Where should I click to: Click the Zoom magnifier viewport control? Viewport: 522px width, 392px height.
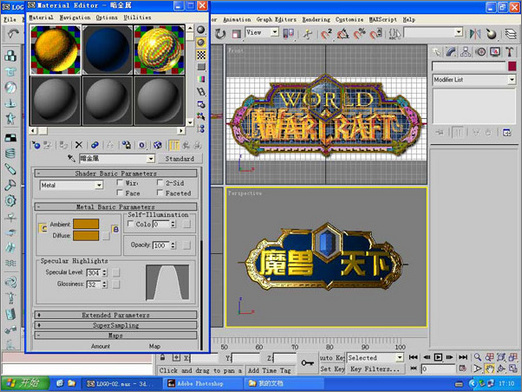(x=477, y=357)
